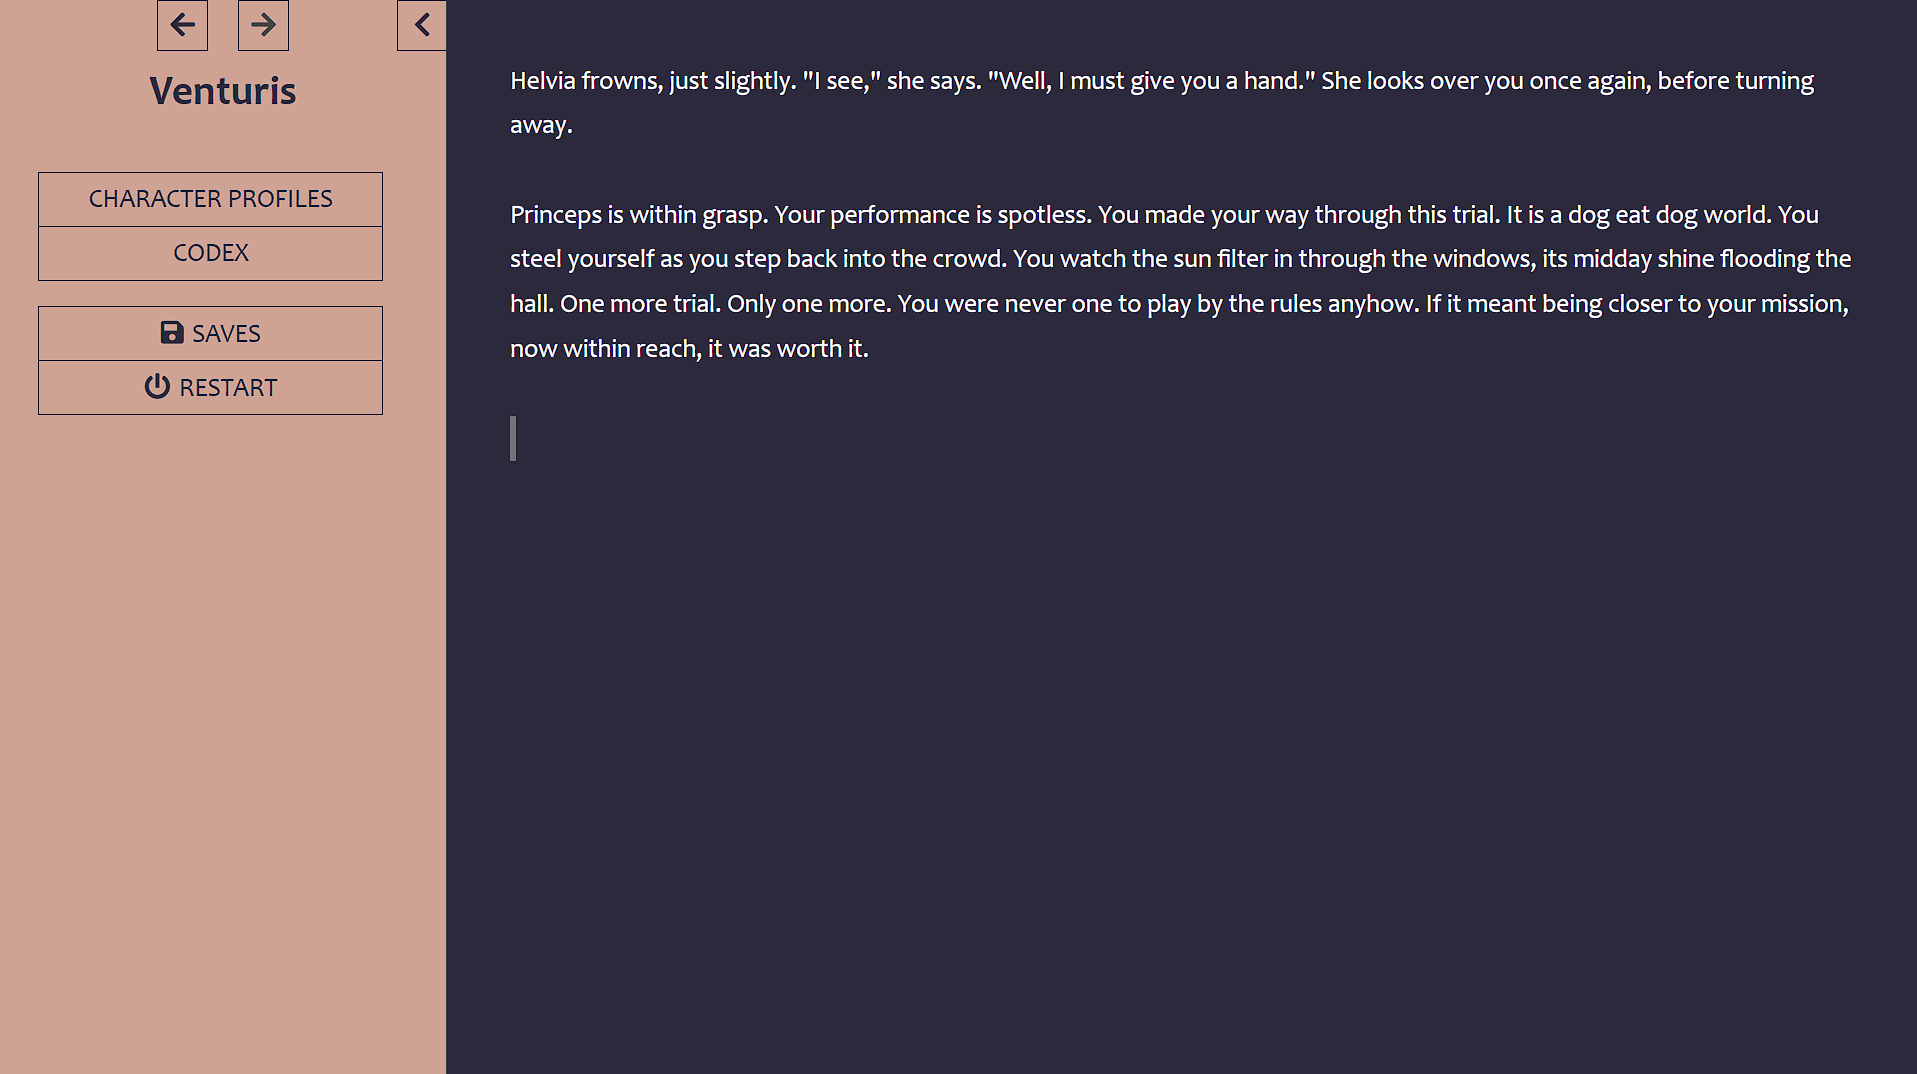
Task: Collapse the sidebar using the chevron
Action: coord(422,25)
